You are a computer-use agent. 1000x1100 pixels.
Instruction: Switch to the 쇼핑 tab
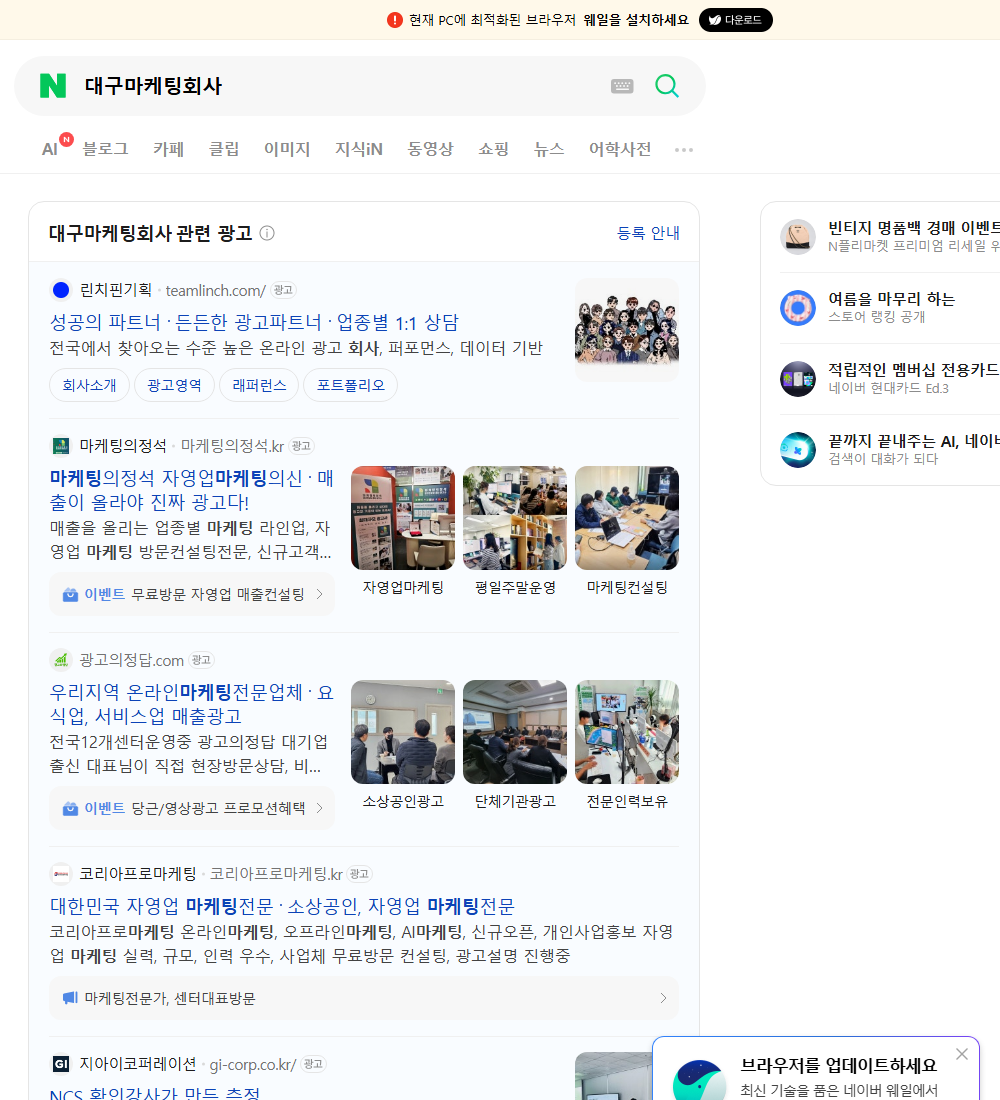pos(493,149)
